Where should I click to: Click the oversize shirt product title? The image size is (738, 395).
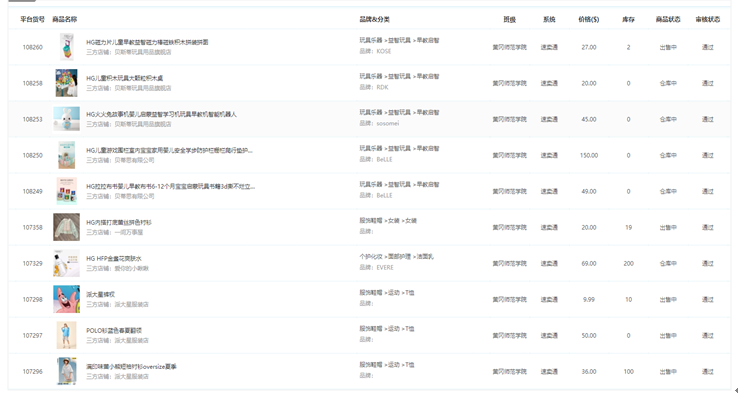click(131, 366)
